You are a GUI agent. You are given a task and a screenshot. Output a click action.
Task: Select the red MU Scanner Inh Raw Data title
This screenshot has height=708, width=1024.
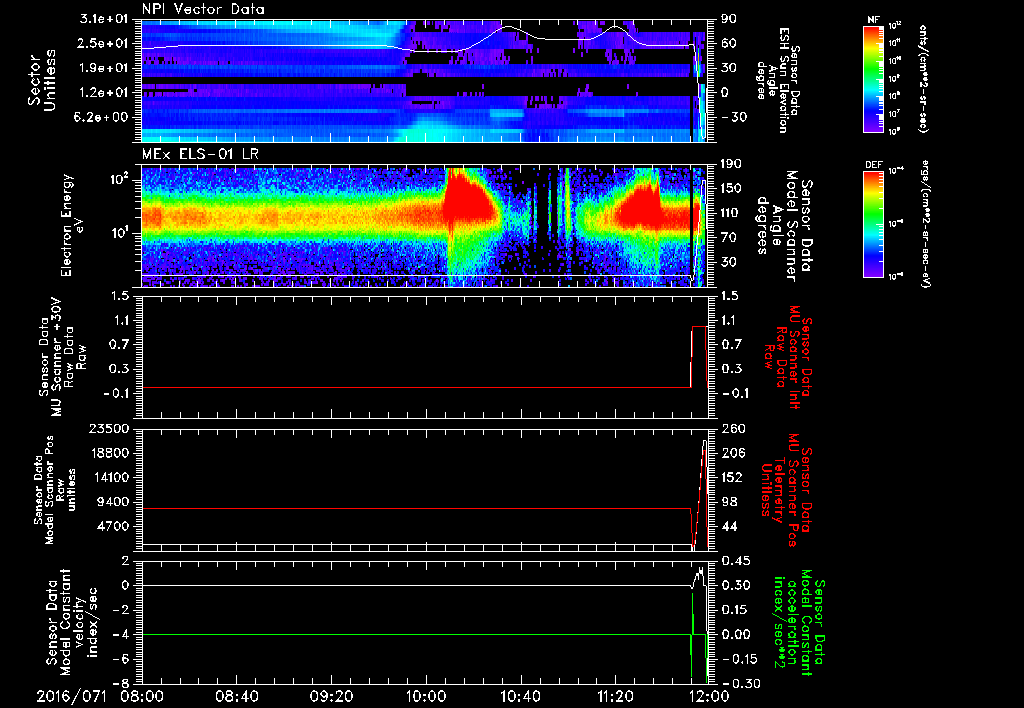point(786,357)
